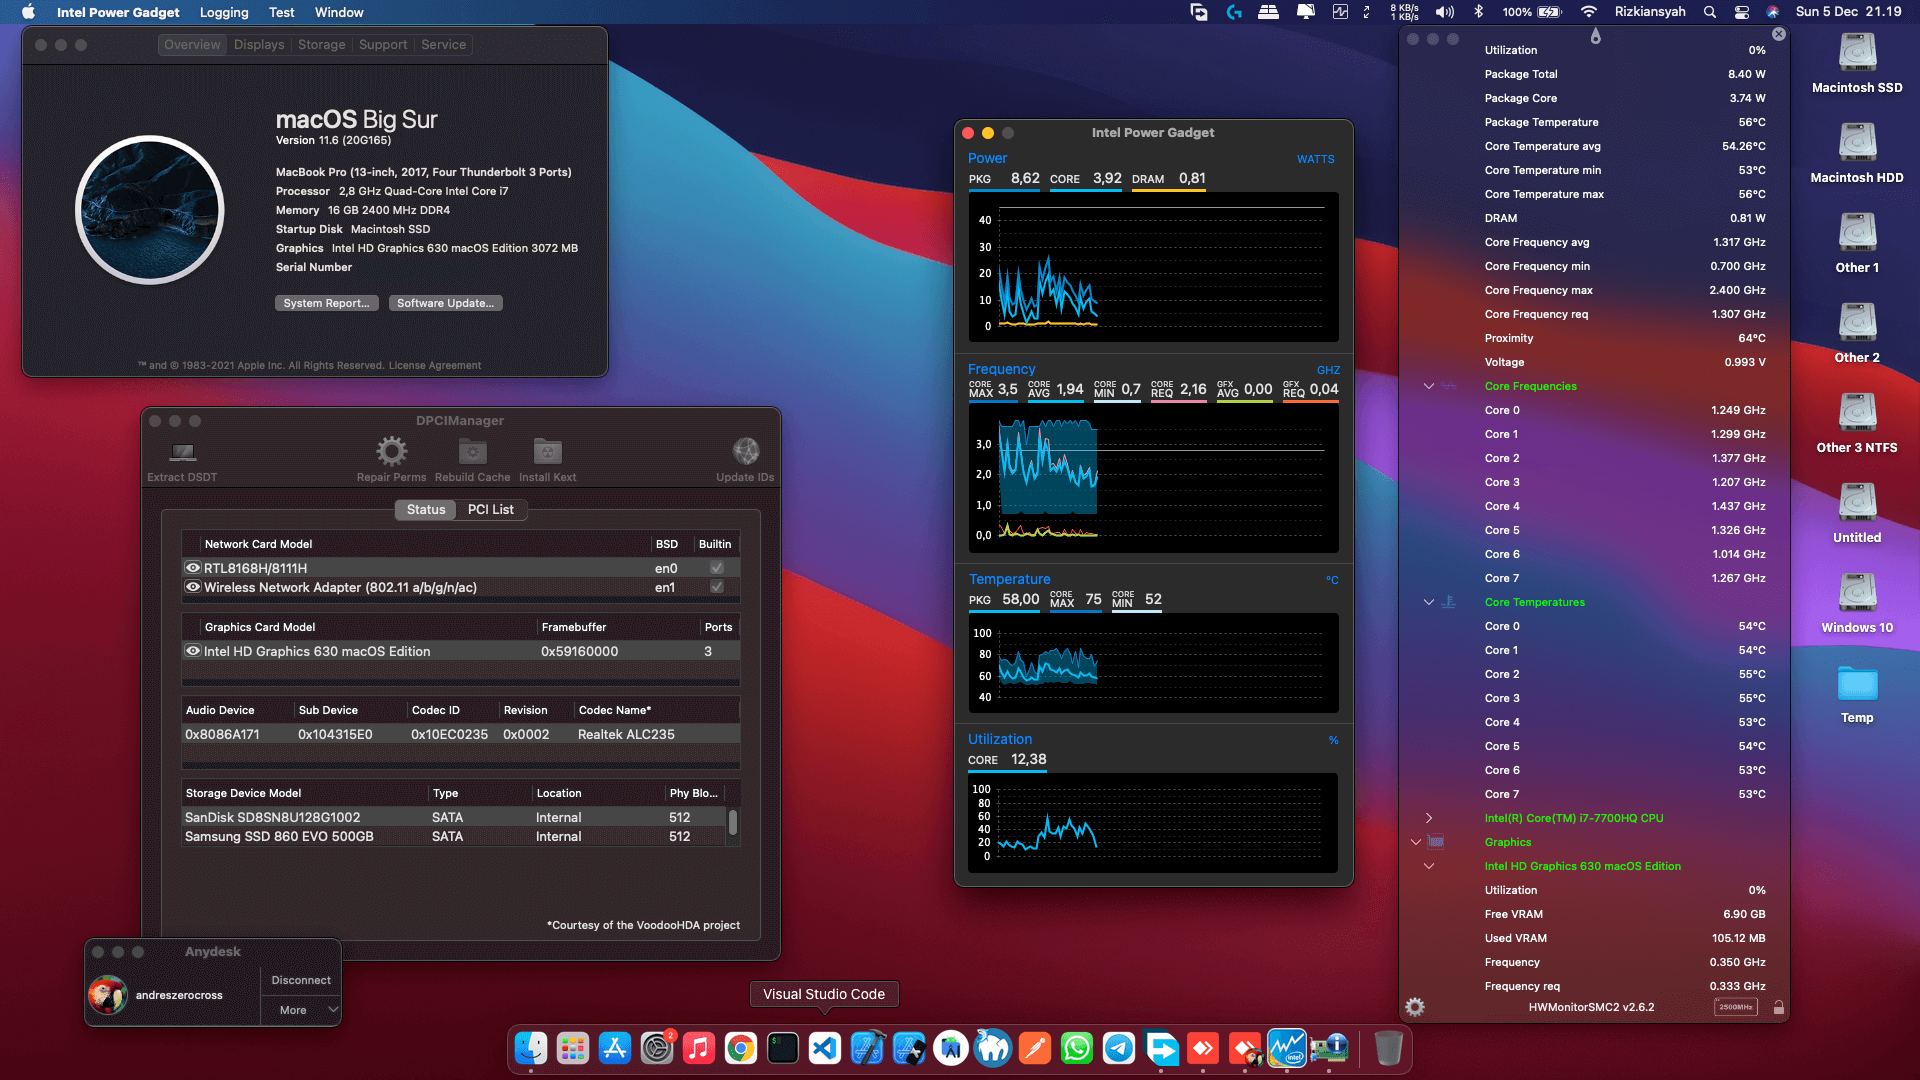Open HWMonitorSMC2 settings gear icon
Screen dimensions: 1920x1080
(1414, 1007)
